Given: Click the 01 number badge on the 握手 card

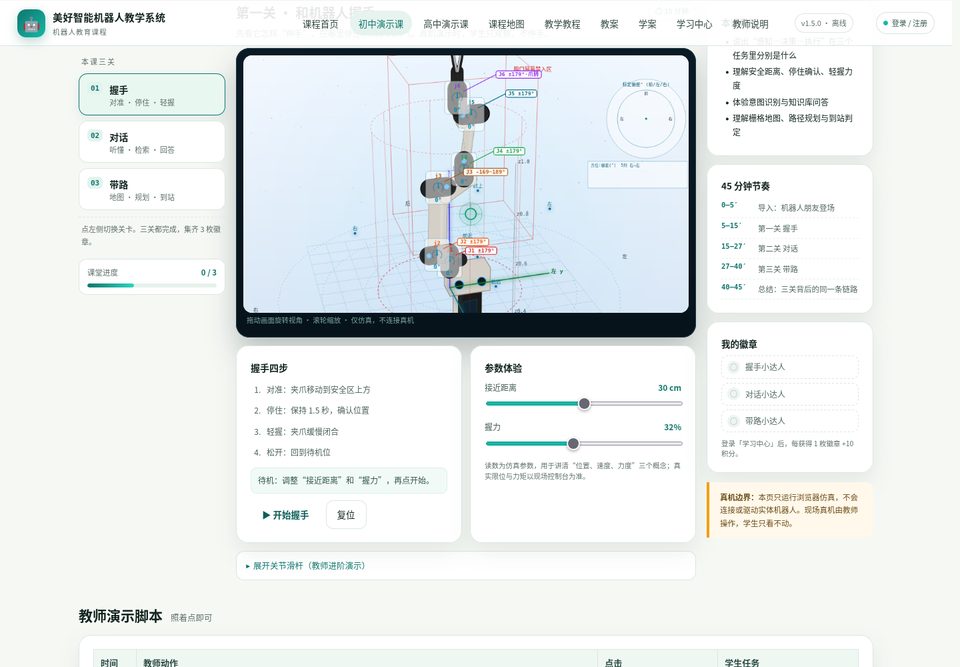Looking at the screenshot, I should coord(95,88).
